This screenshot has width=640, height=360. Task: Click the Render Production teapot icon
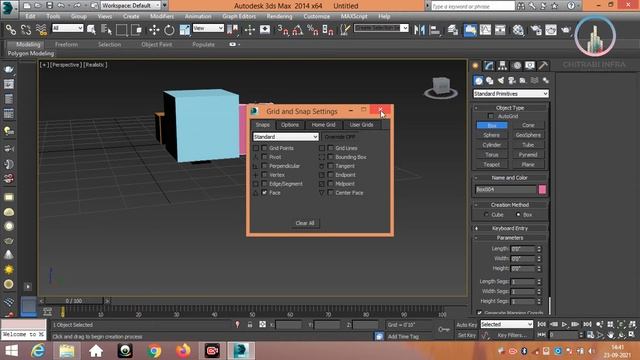coord(566,29)
